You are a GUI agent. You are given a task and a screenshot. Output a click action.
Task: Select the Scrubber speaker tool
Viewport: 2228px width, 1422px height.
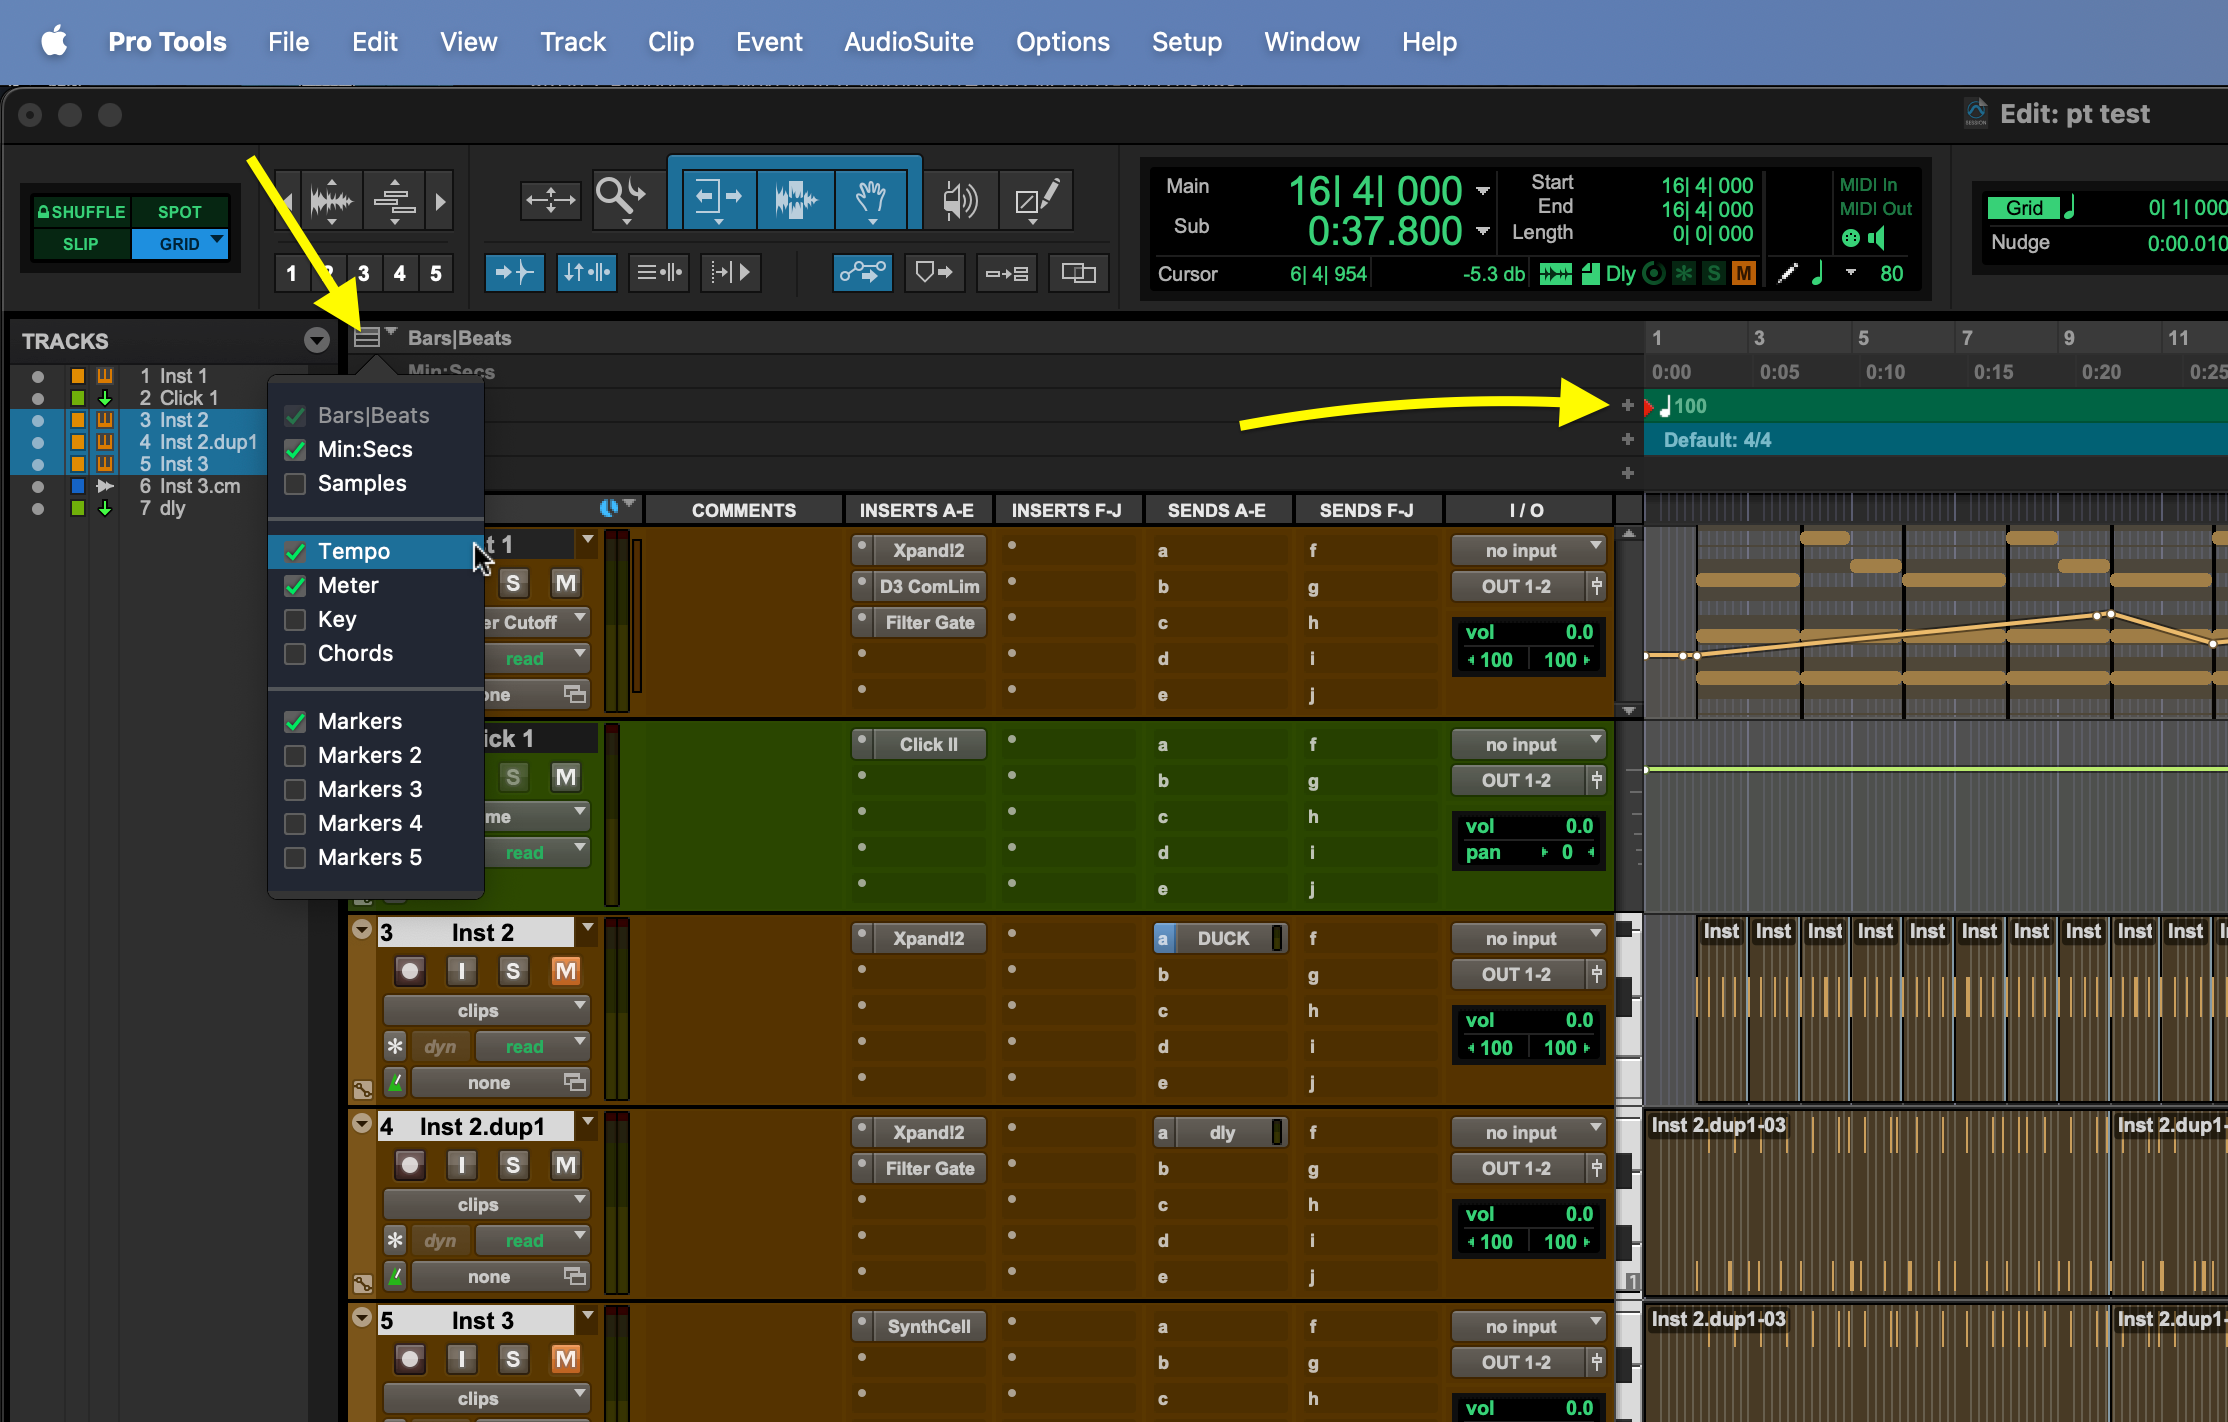pyautogui.click(x=960, y=200)
